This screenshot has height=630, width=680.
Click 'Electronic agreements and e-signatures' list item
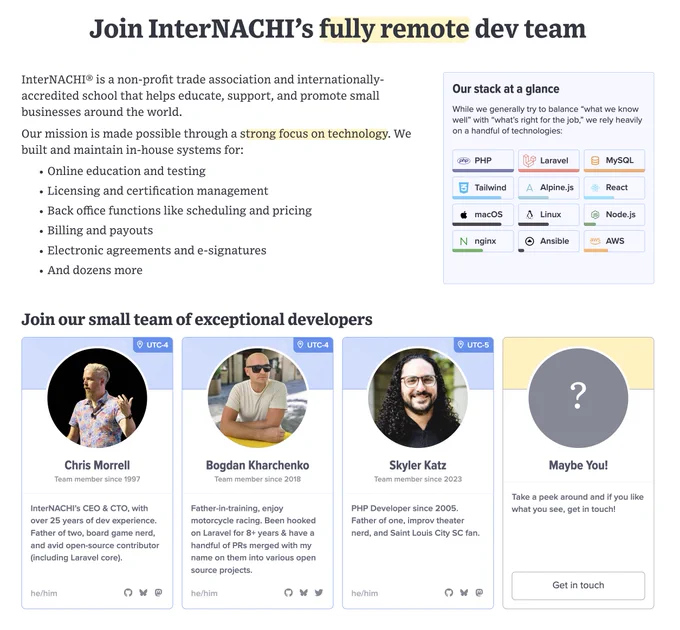(x=157, y=250)
